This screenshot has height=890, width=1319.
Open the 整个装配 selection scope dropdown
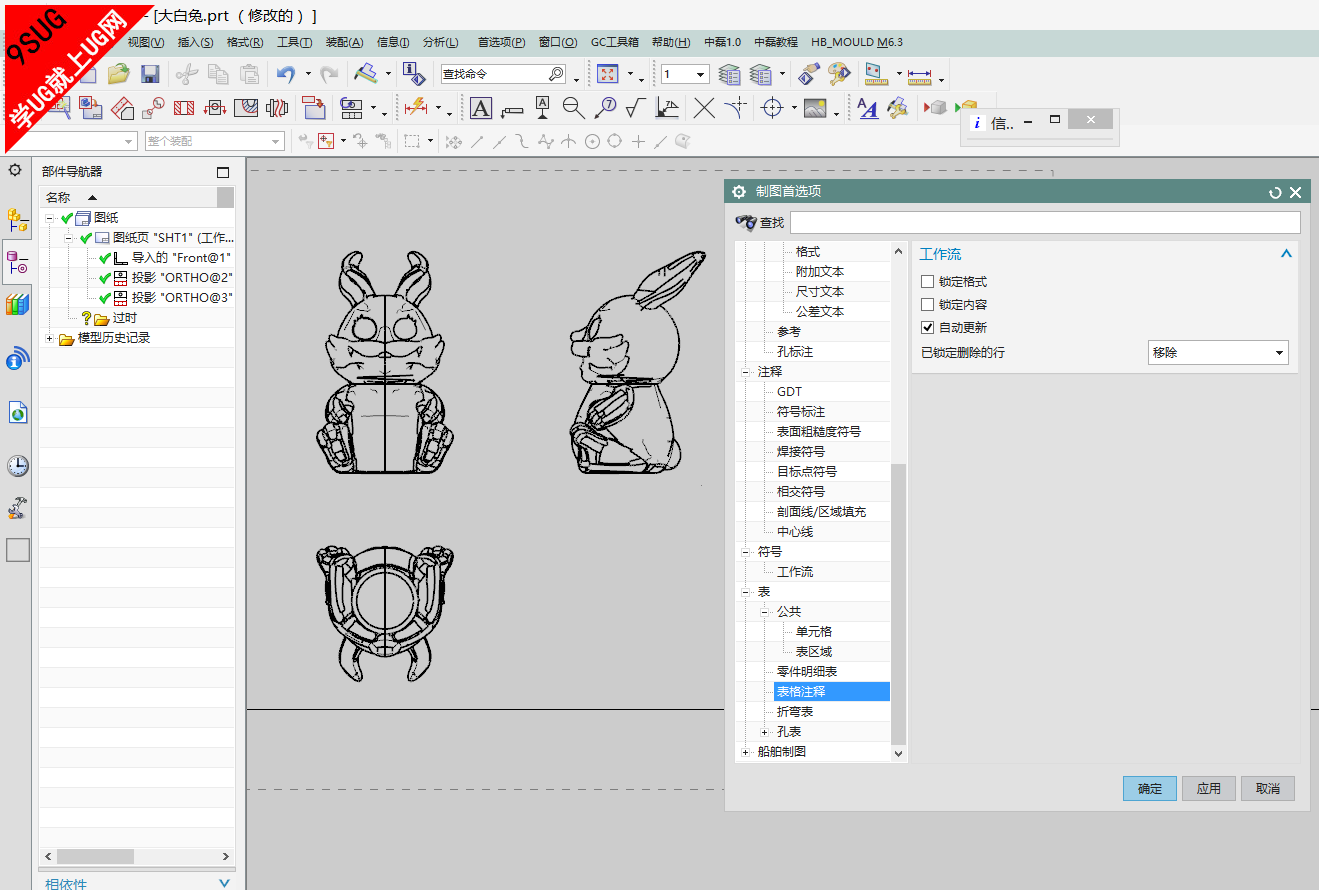pos(214,142)
